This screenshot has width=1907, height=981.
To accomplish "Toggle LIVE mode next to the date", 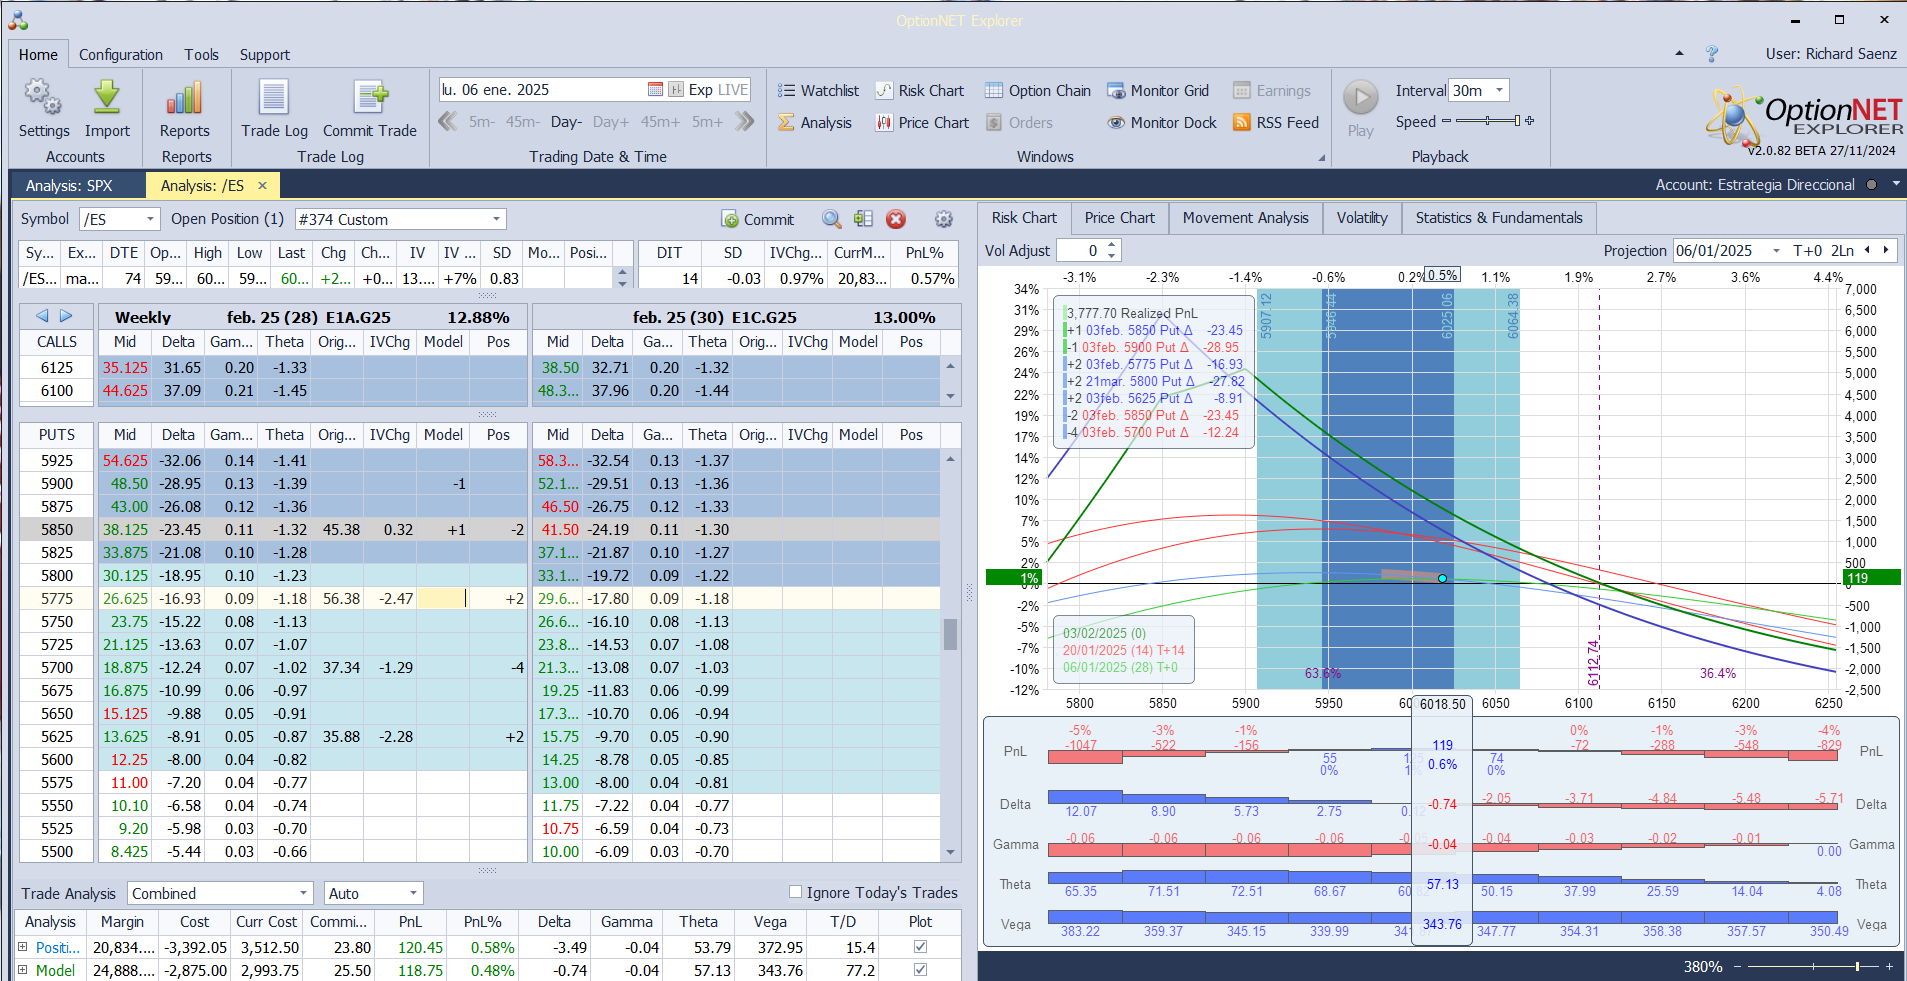I will [x=733, y=90].
